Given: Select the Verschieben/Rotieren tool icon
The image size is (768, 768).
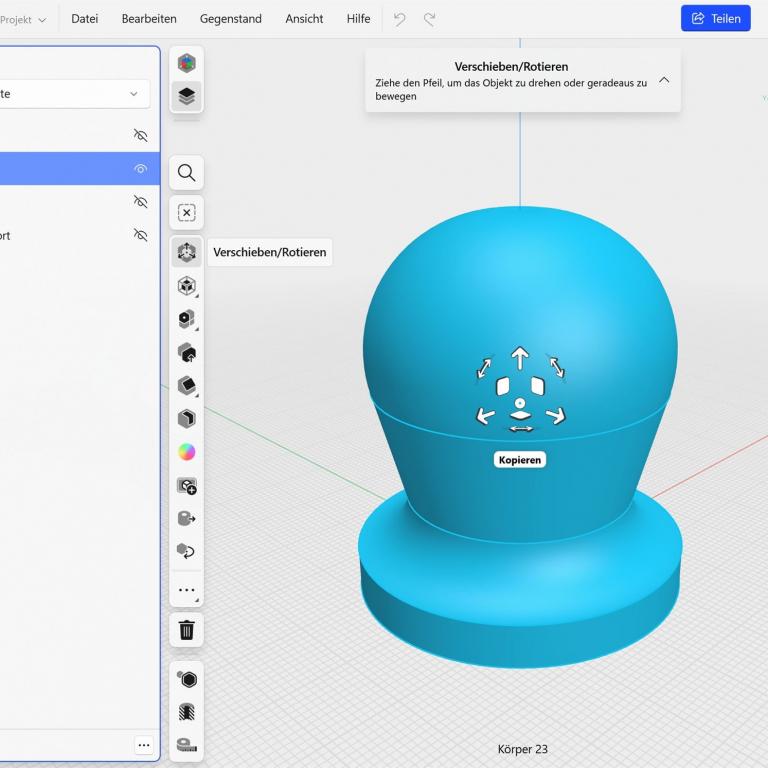Looking at the screenshot, I should 186,253.
